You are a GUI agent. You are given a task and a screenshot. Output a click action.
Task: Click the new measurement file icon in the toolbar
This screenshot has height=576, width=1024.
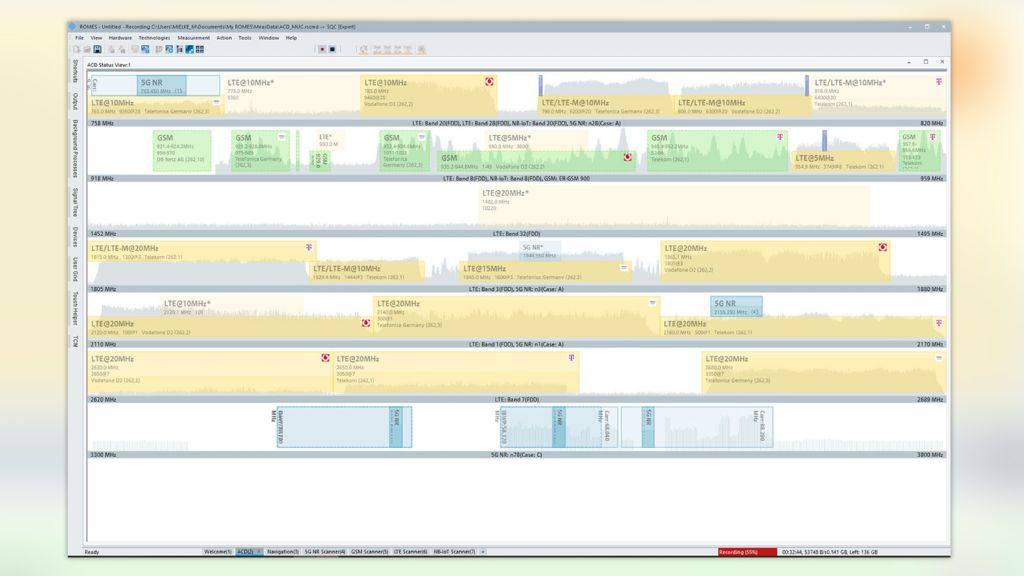tap(77, 48)
